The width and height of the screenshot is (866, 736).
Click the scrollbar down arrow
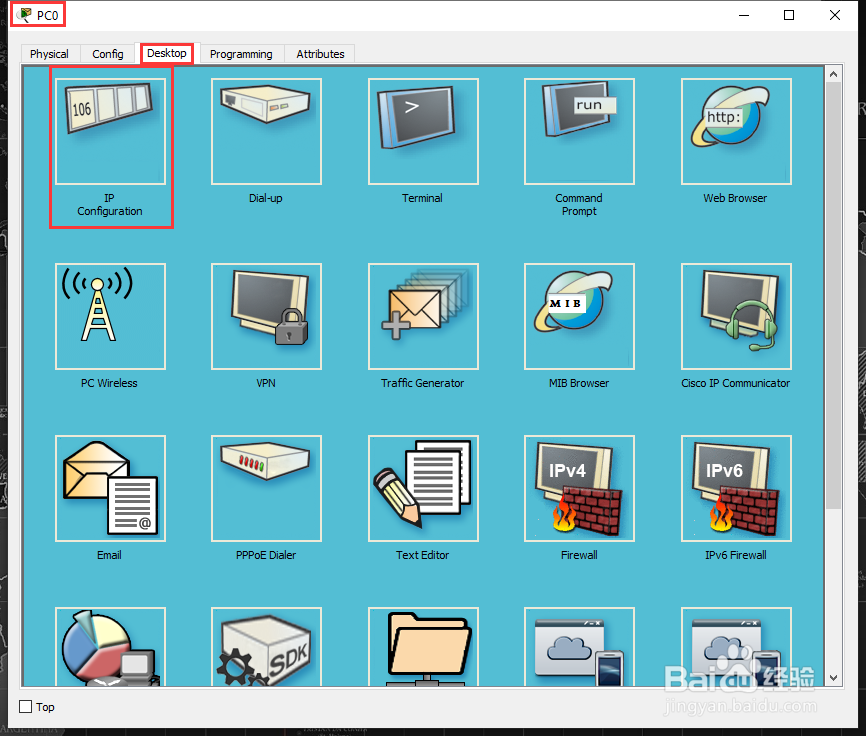[x=833, y=678]
